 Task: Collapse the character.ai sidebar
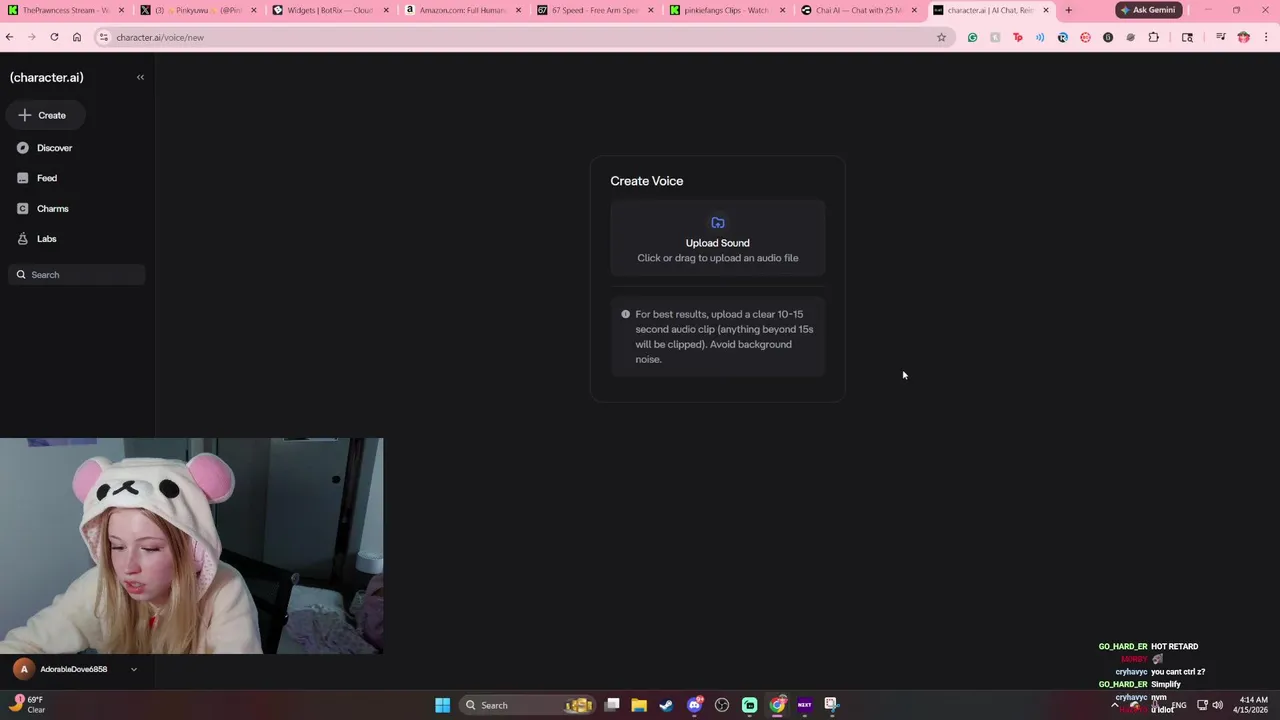click(x=140, y=77)
